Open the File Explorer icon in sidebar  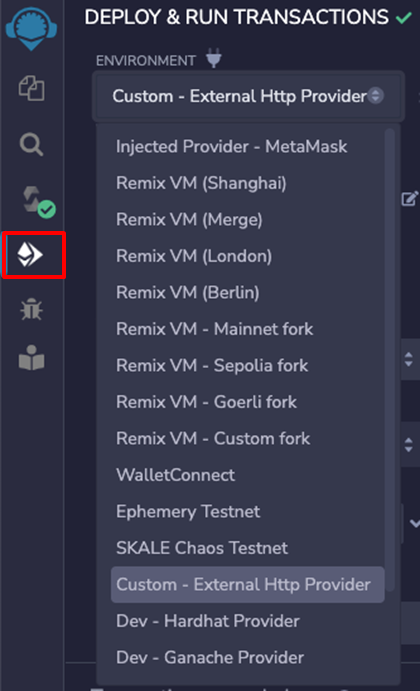click(31, 88)
